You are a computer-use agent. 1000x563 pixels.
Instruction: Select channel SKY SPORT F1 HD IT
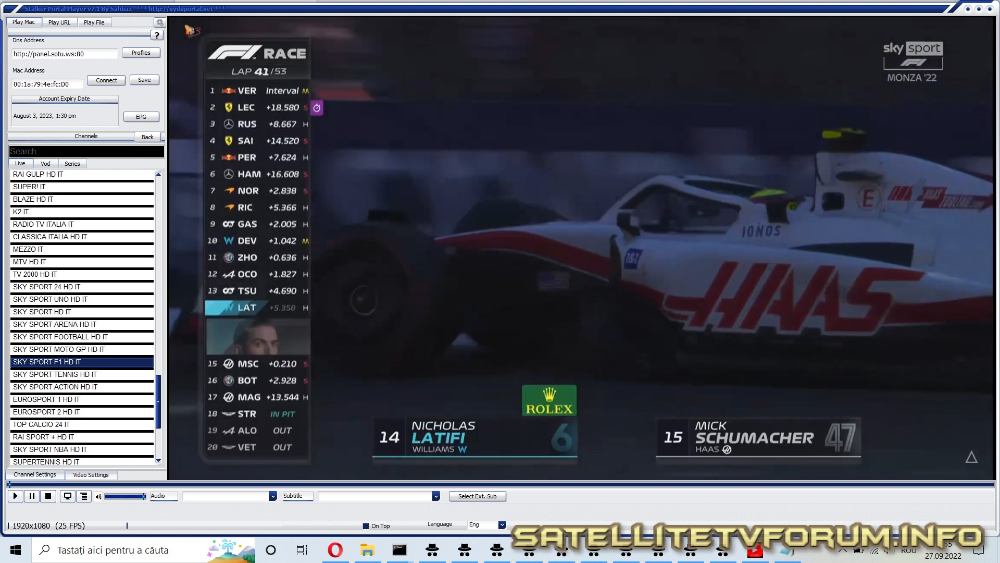[x=82, y=362]
